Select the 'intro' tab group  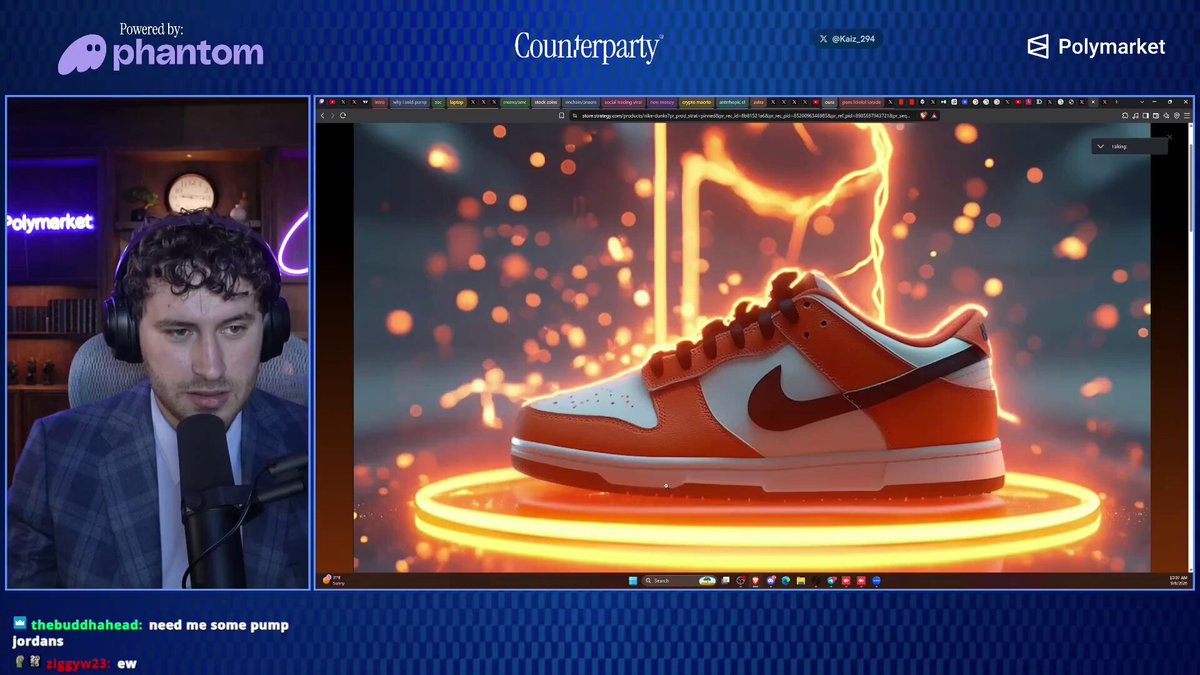(x=380, y=102)
